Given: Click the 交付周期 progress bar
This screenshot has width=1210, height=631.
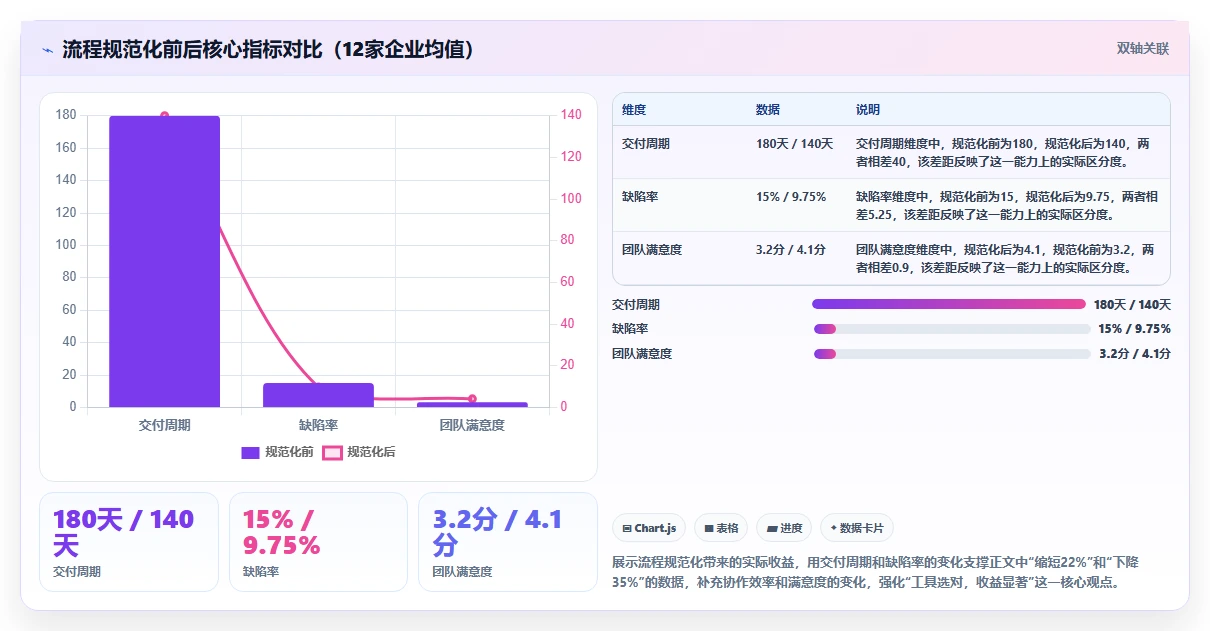Looking at the screenshot, I should (x=951, y=304).
